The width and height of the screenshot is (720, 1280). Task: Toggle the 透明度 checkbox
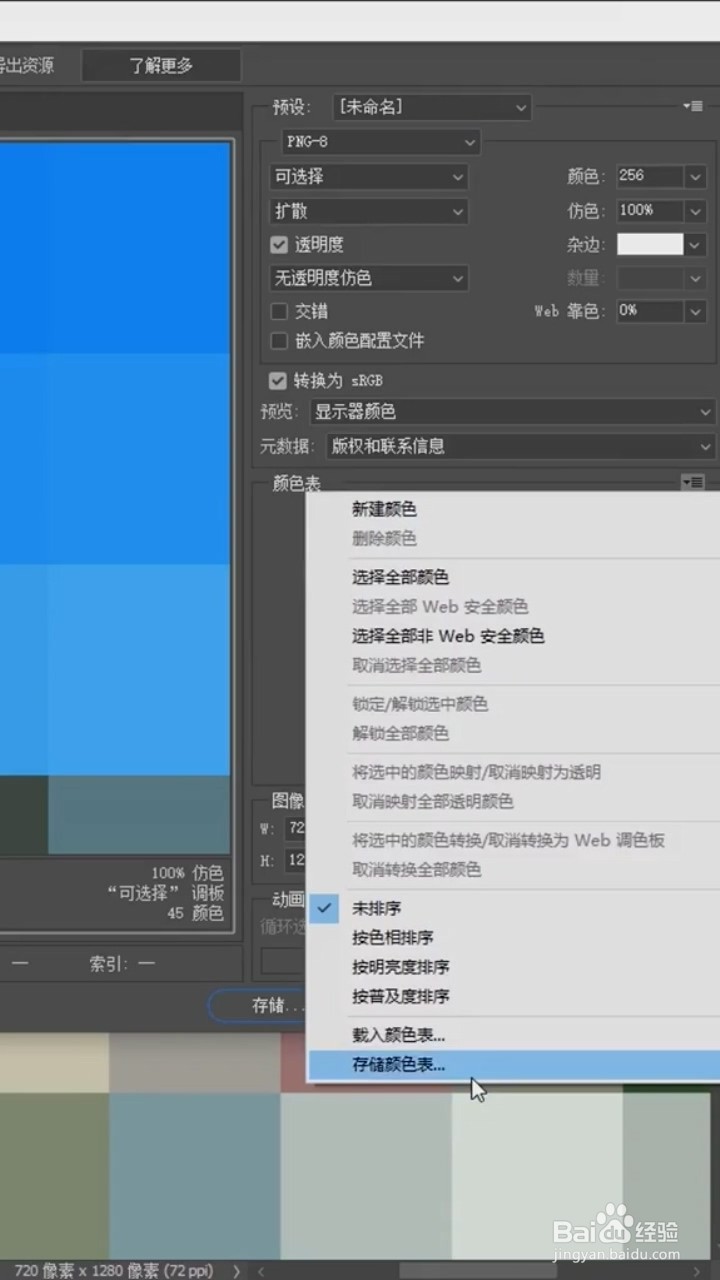[279, 244]
